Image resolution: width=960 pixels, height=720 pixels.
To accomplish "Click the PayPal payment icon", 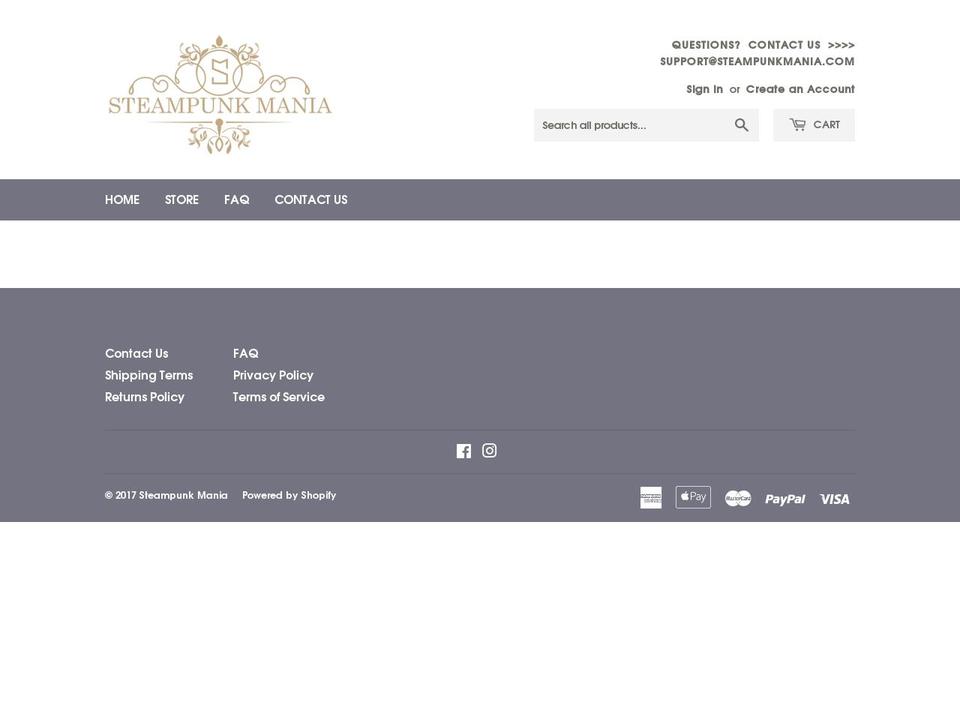I will [x=785, y=499].
